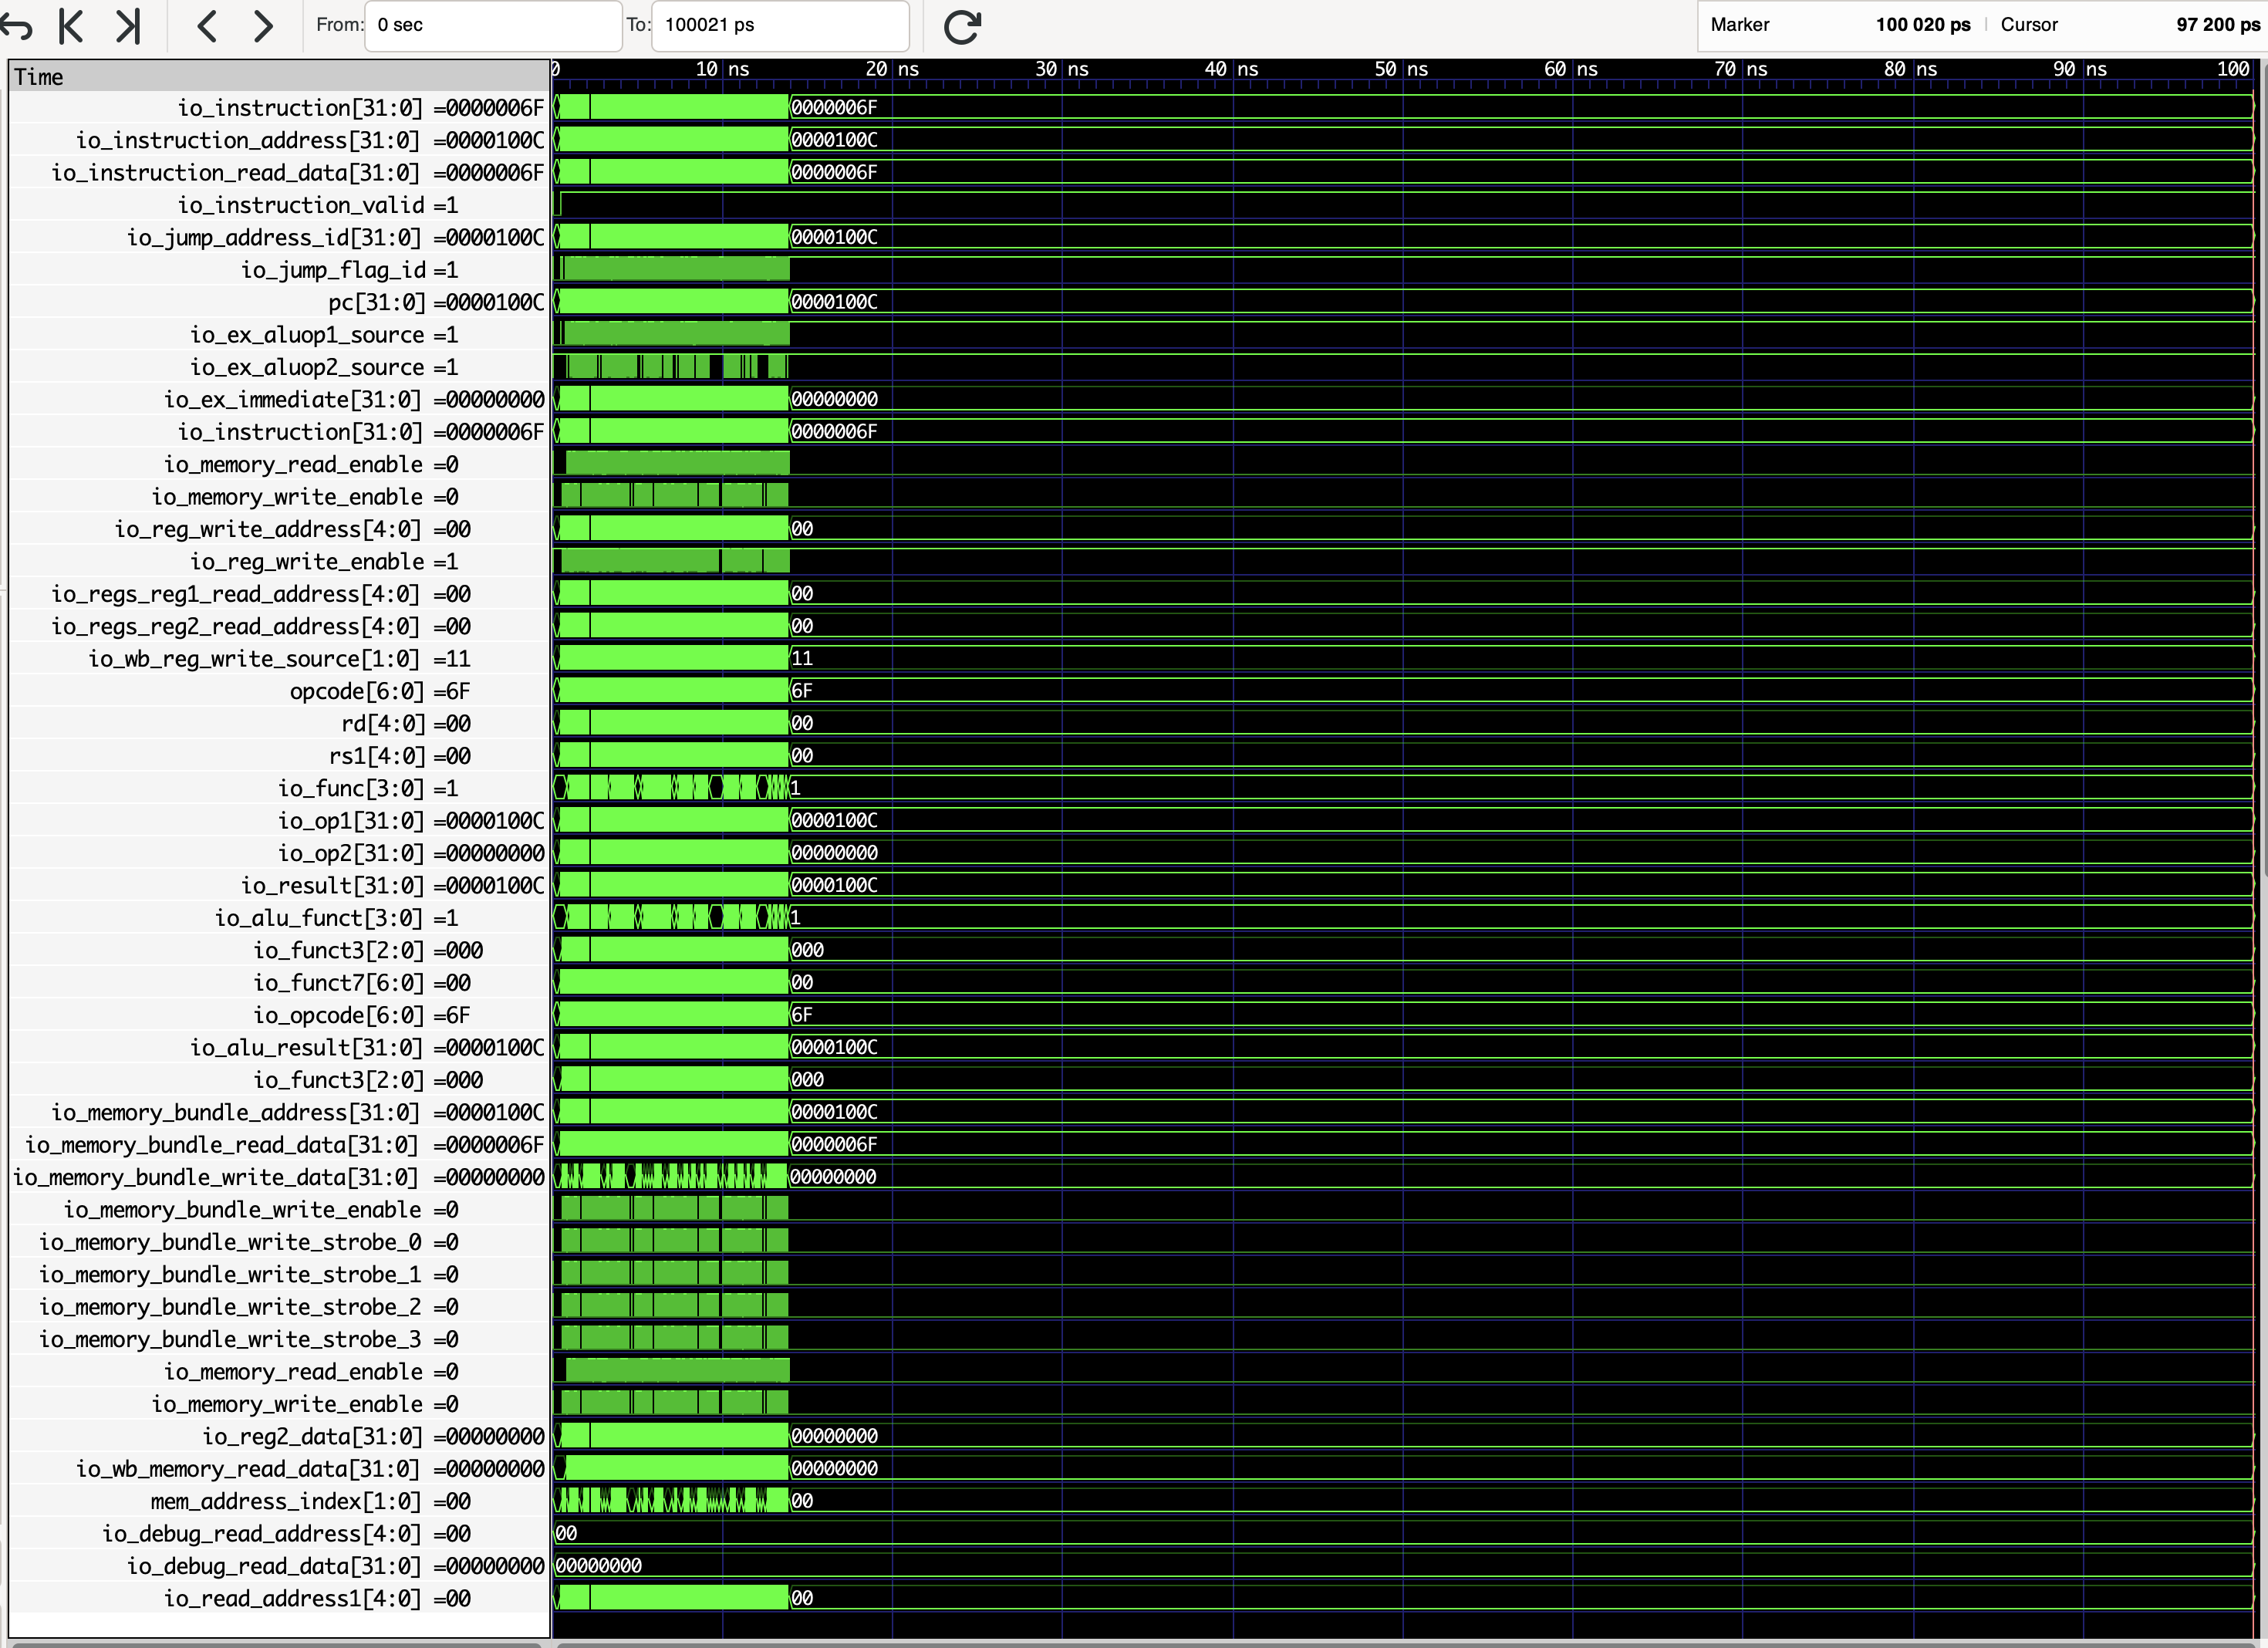Click the 50 ns mark on time ruler
The image size is (2268, 1648).
click(x=1401, y=69)
